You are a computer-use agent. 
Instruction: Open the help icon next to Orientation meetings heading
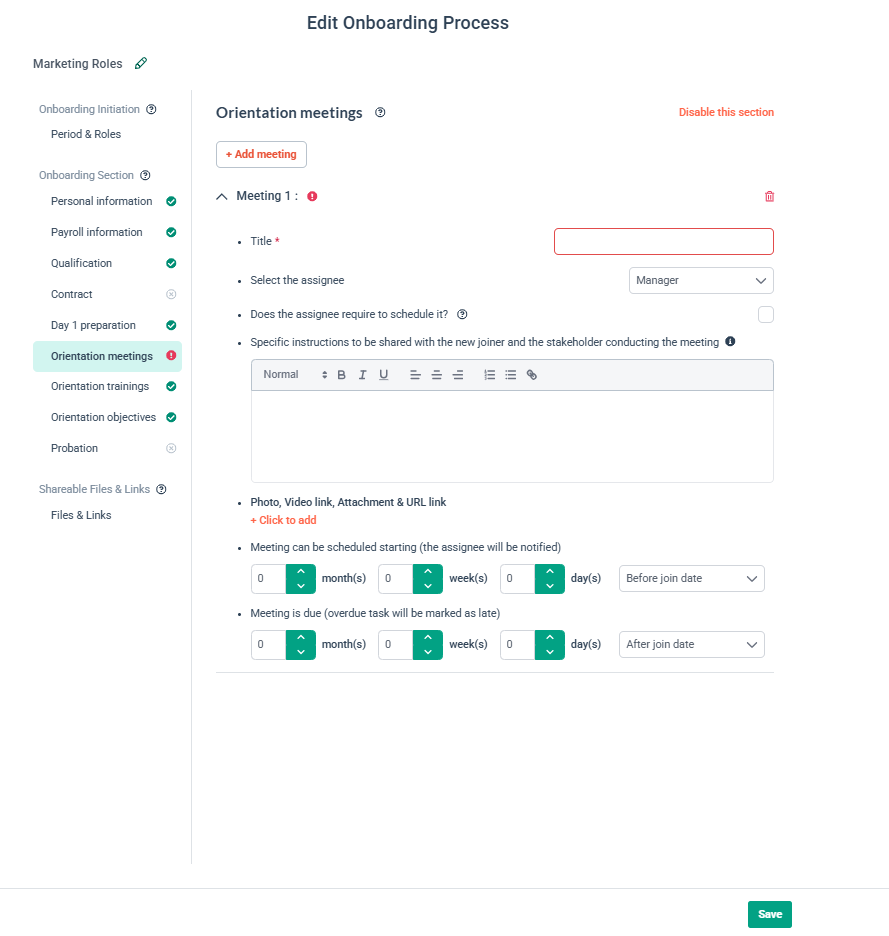click(380, 113)
